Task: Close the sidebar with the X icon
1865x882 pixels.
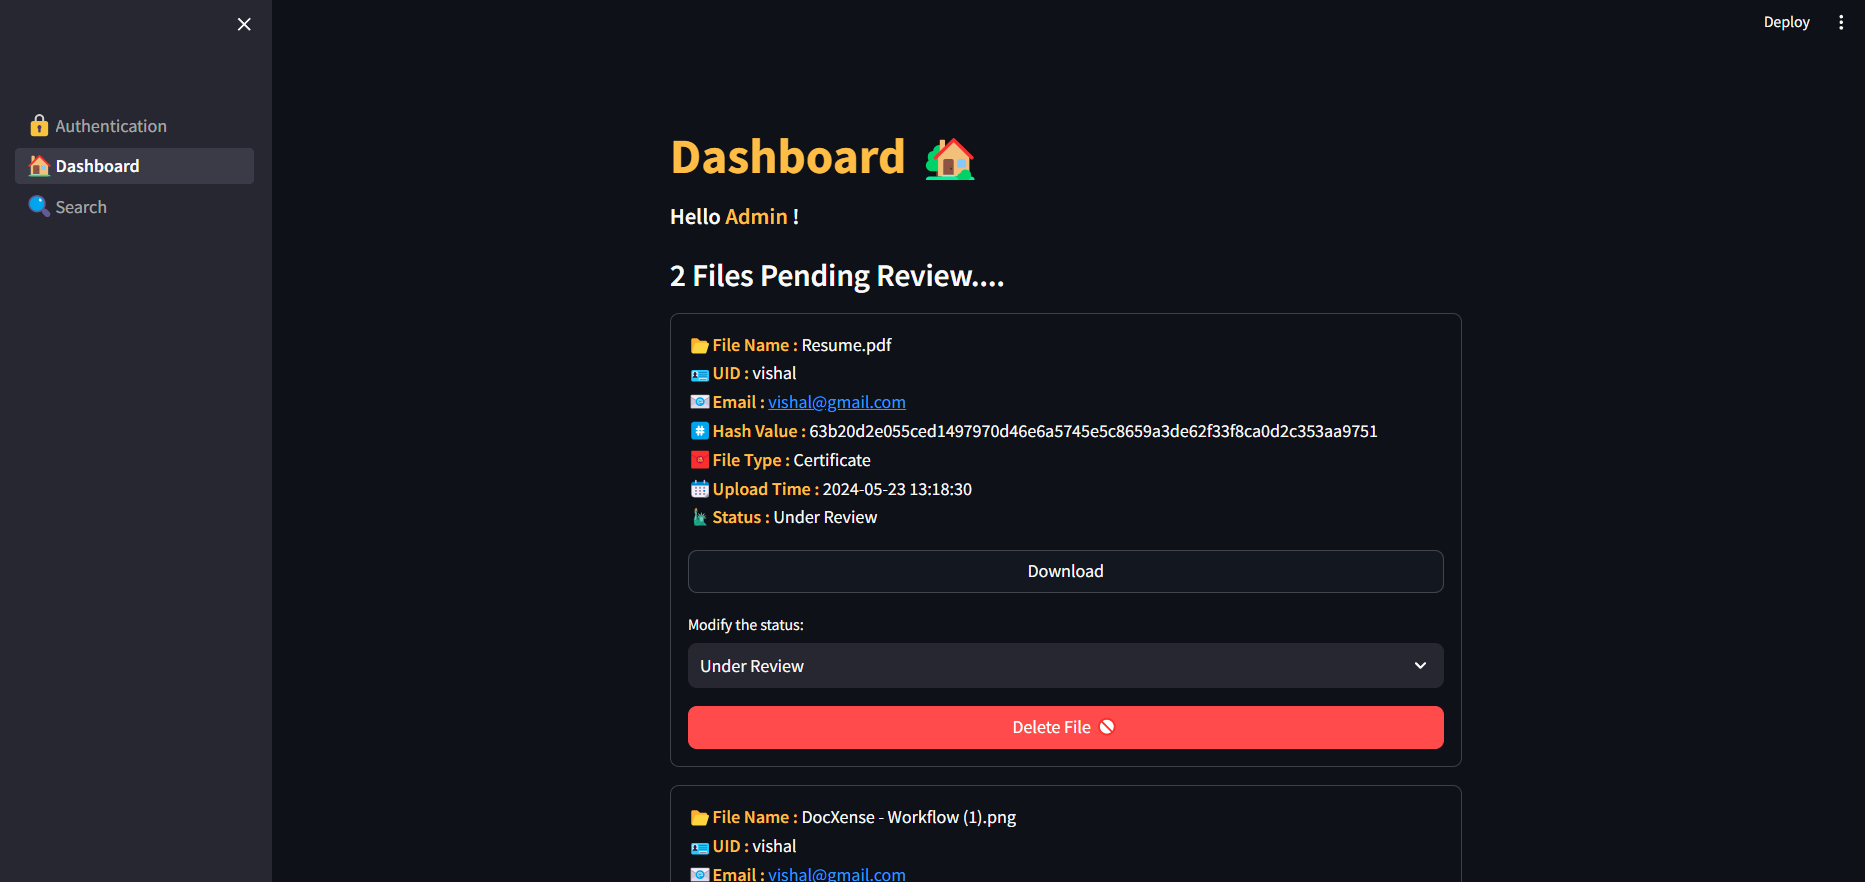Action: [x=244, y=24]
